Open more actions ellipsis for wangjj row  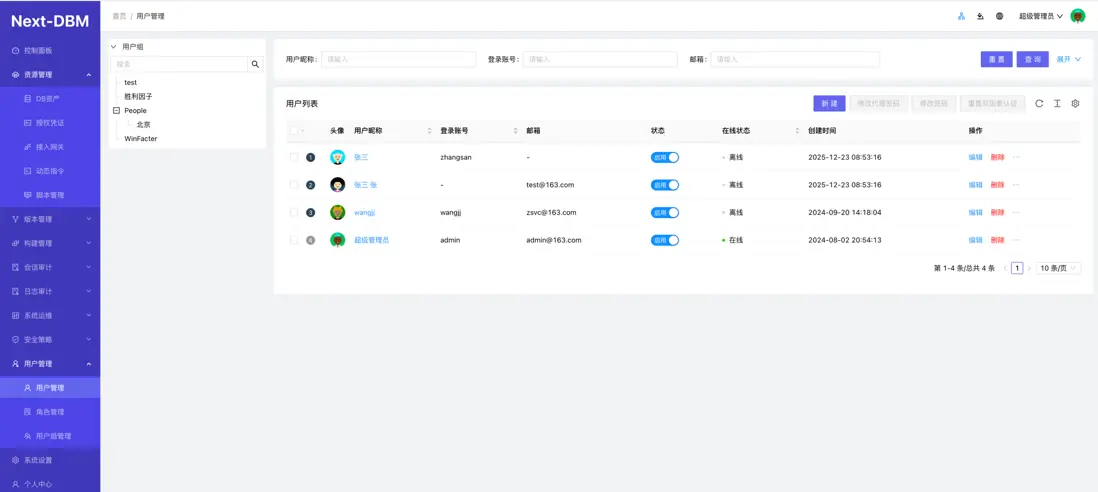[1016, 212]
